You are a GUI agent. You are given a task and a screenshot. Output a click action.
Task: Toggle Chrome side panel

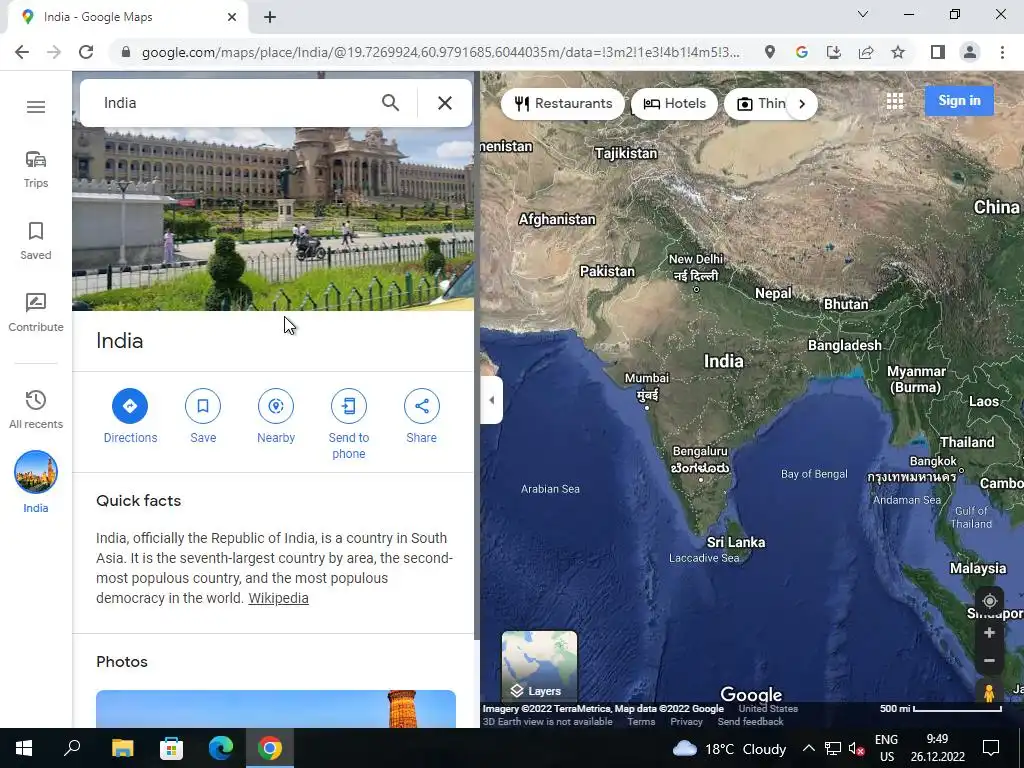click(938, 52)
